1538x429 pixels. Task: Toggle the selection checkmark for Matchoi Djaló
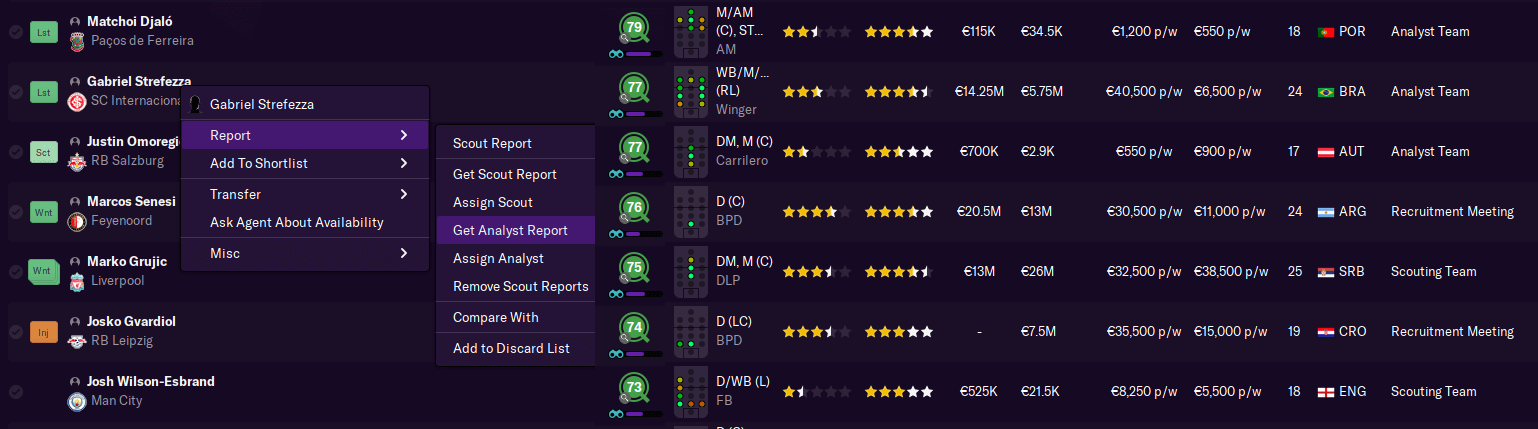pos(16,32)
